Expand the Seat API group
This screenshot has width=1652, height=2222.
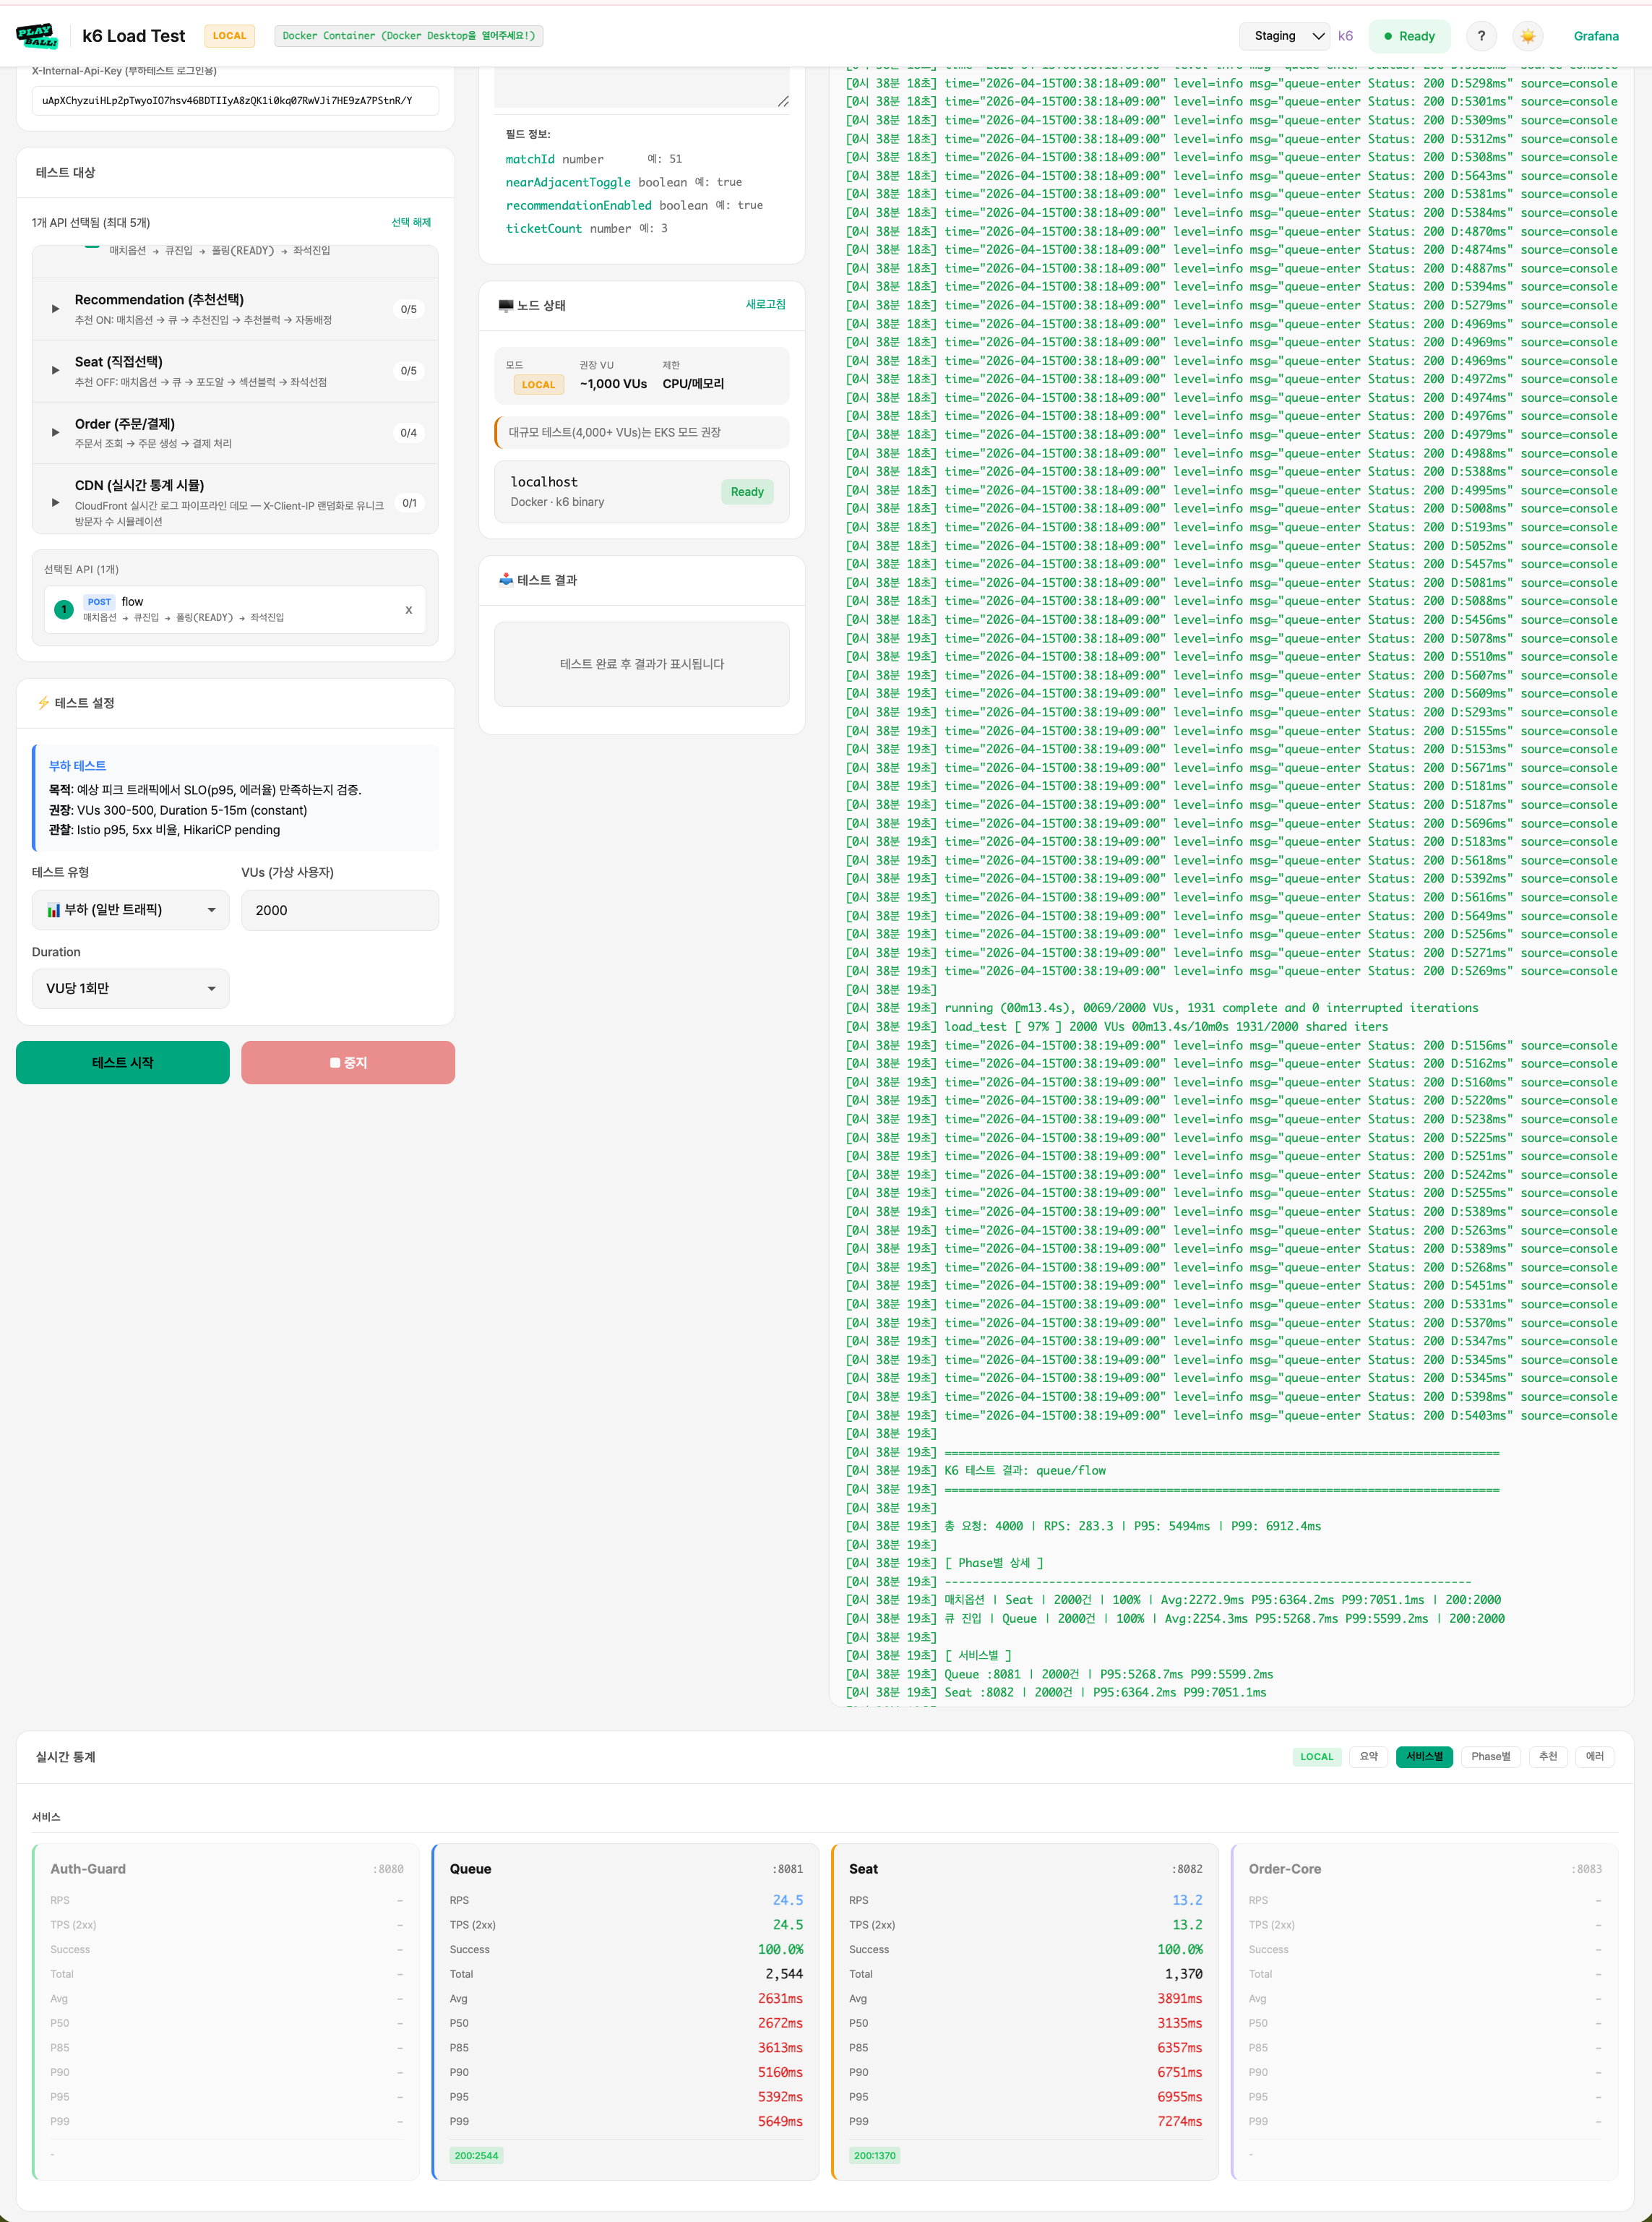56,371
